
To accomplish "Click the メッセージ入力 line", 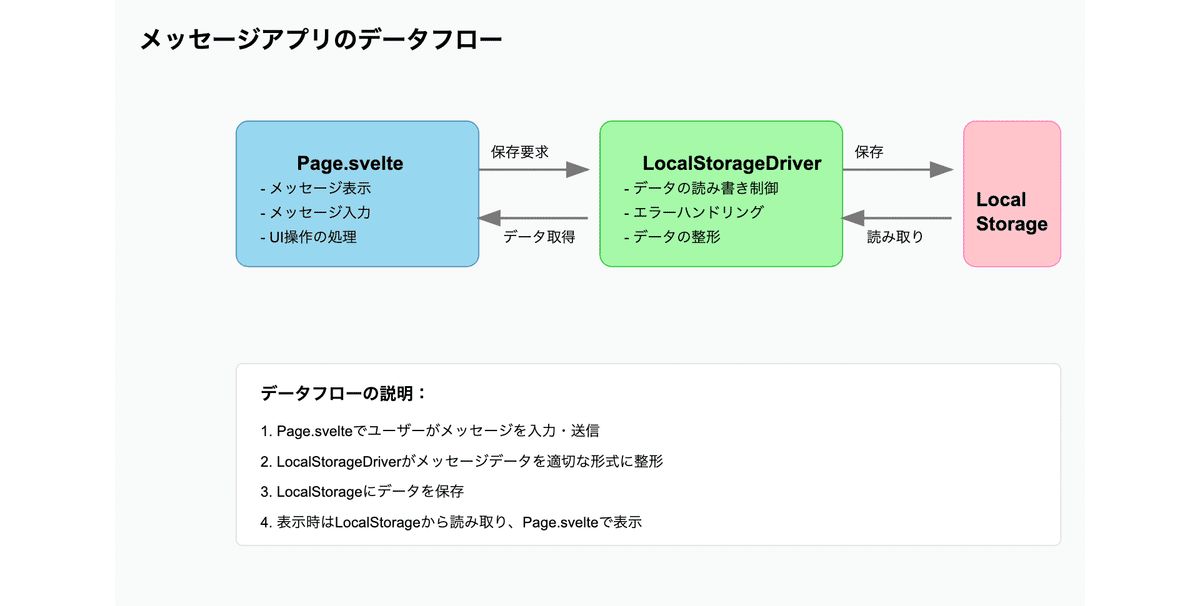I will pyautogui.click(x=315, y=213).
